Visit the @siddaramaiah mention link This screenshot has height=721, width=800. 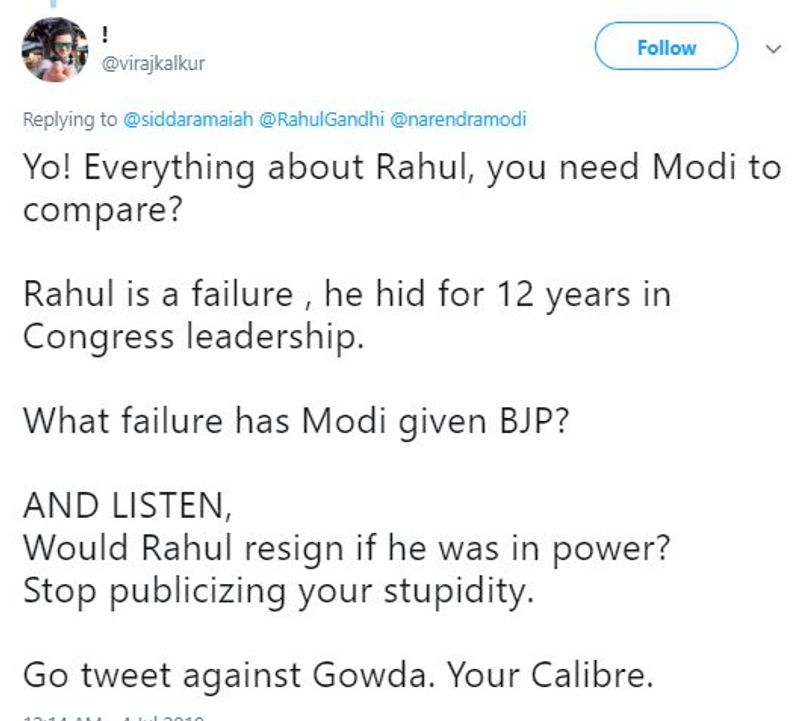point(188,119)
